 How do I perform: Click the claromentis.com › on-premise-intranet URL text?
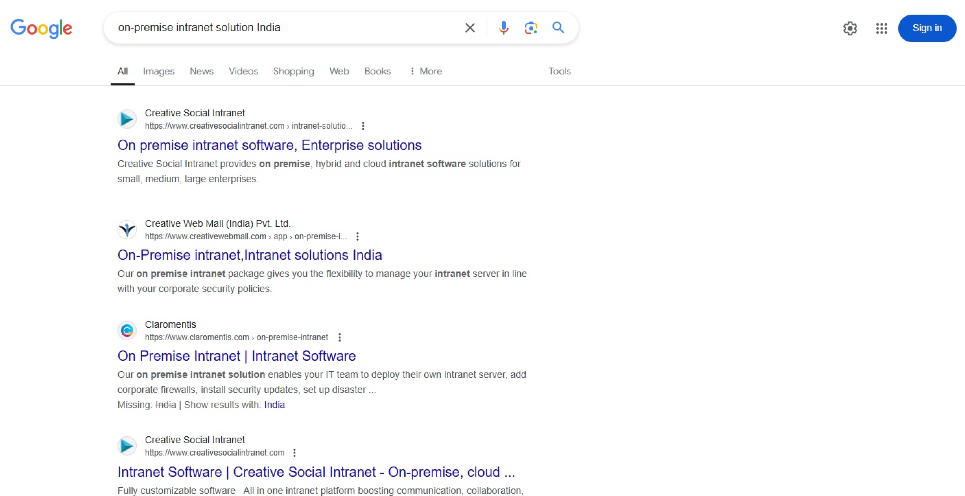coord(236,337)
